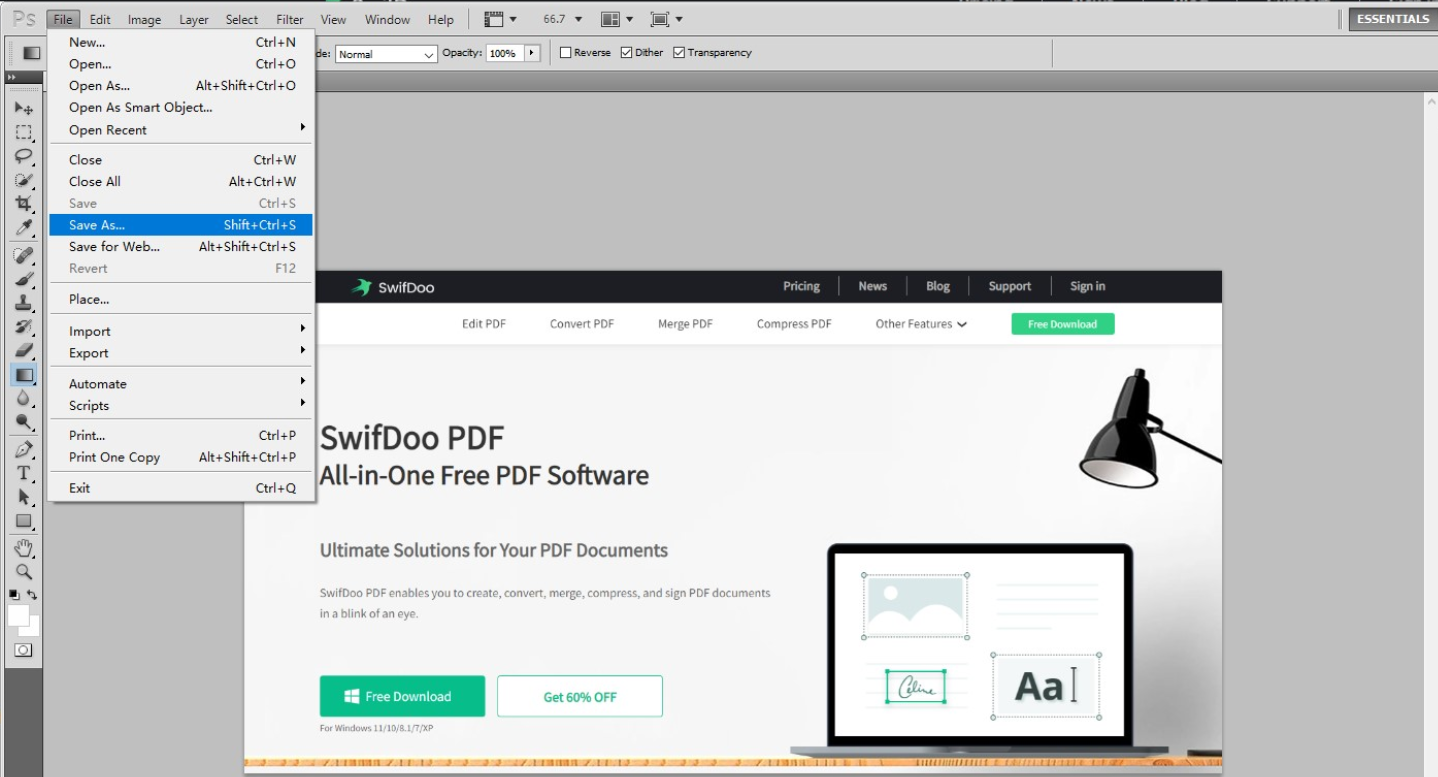The image size is (1438, 777).
Task: Reset default foreground and background colors
Action: [14, 594]
